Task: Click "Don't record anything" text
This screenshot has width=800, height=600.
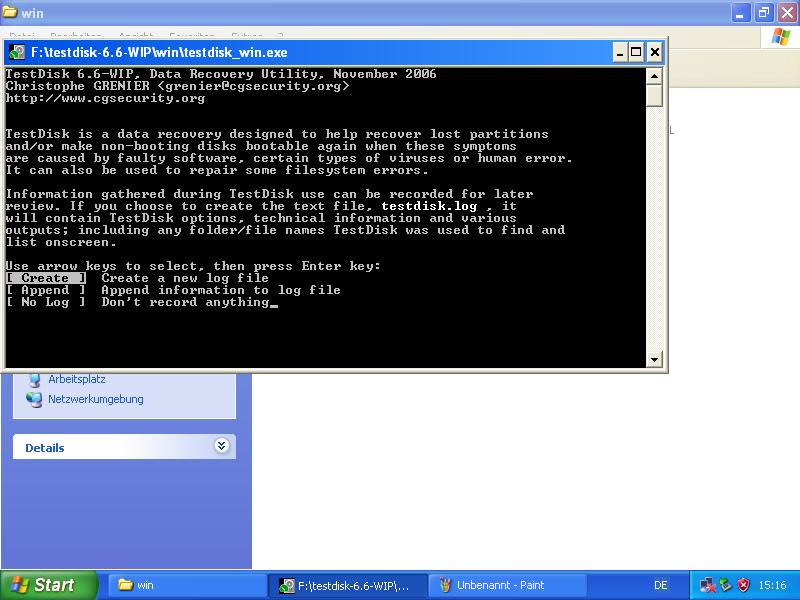Action: pyautogui.click(x=185, y=302)
